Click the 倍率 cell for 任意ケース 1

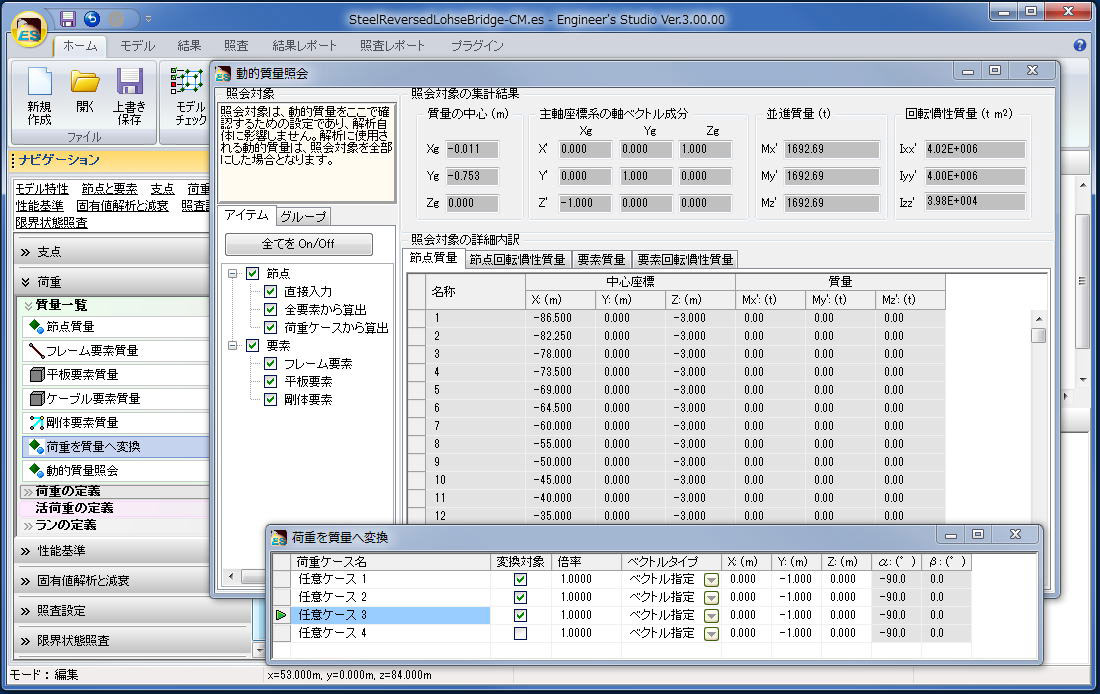click(x=585, y=580)
